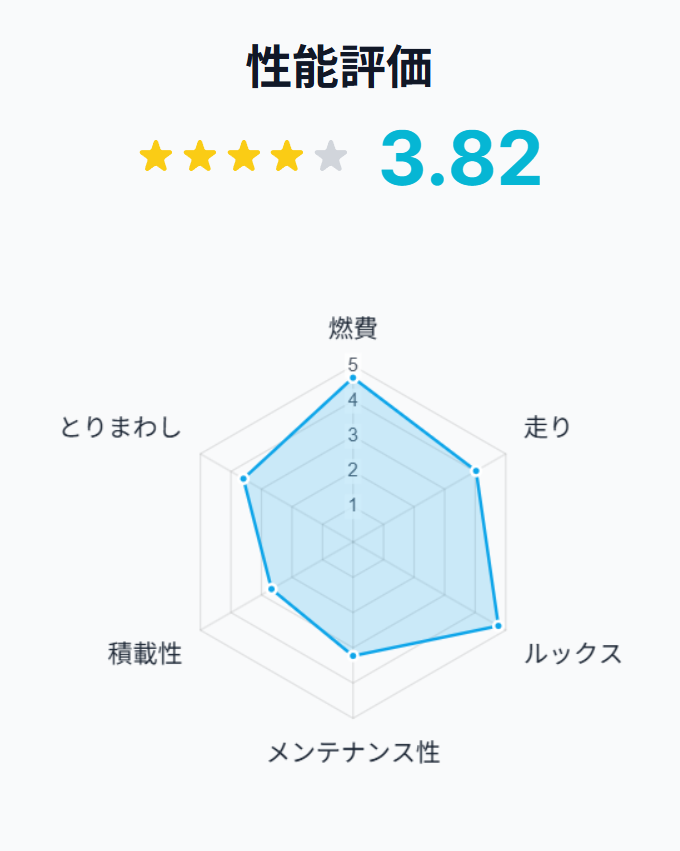The width and height of the screenshot is (680, 851).
Task: Select the 積載性 data point on radar chart
Action: pyautogui.click(x=272, y=589)
